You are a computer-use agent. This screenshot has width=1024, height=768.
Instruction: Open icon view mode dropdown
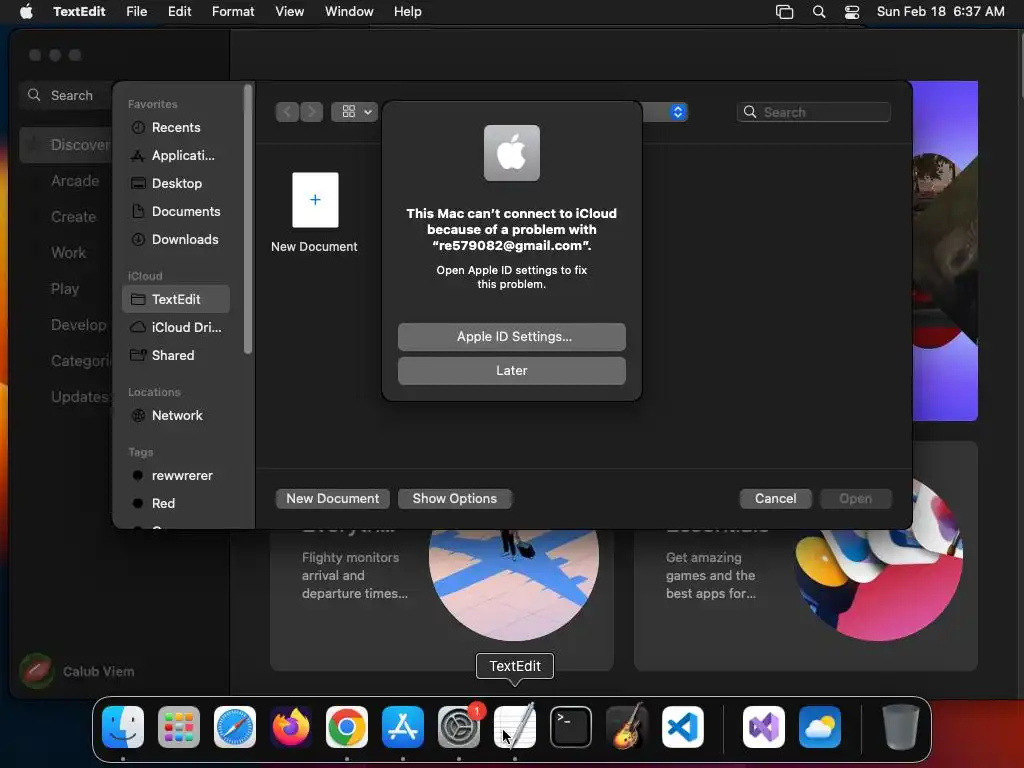354,112
